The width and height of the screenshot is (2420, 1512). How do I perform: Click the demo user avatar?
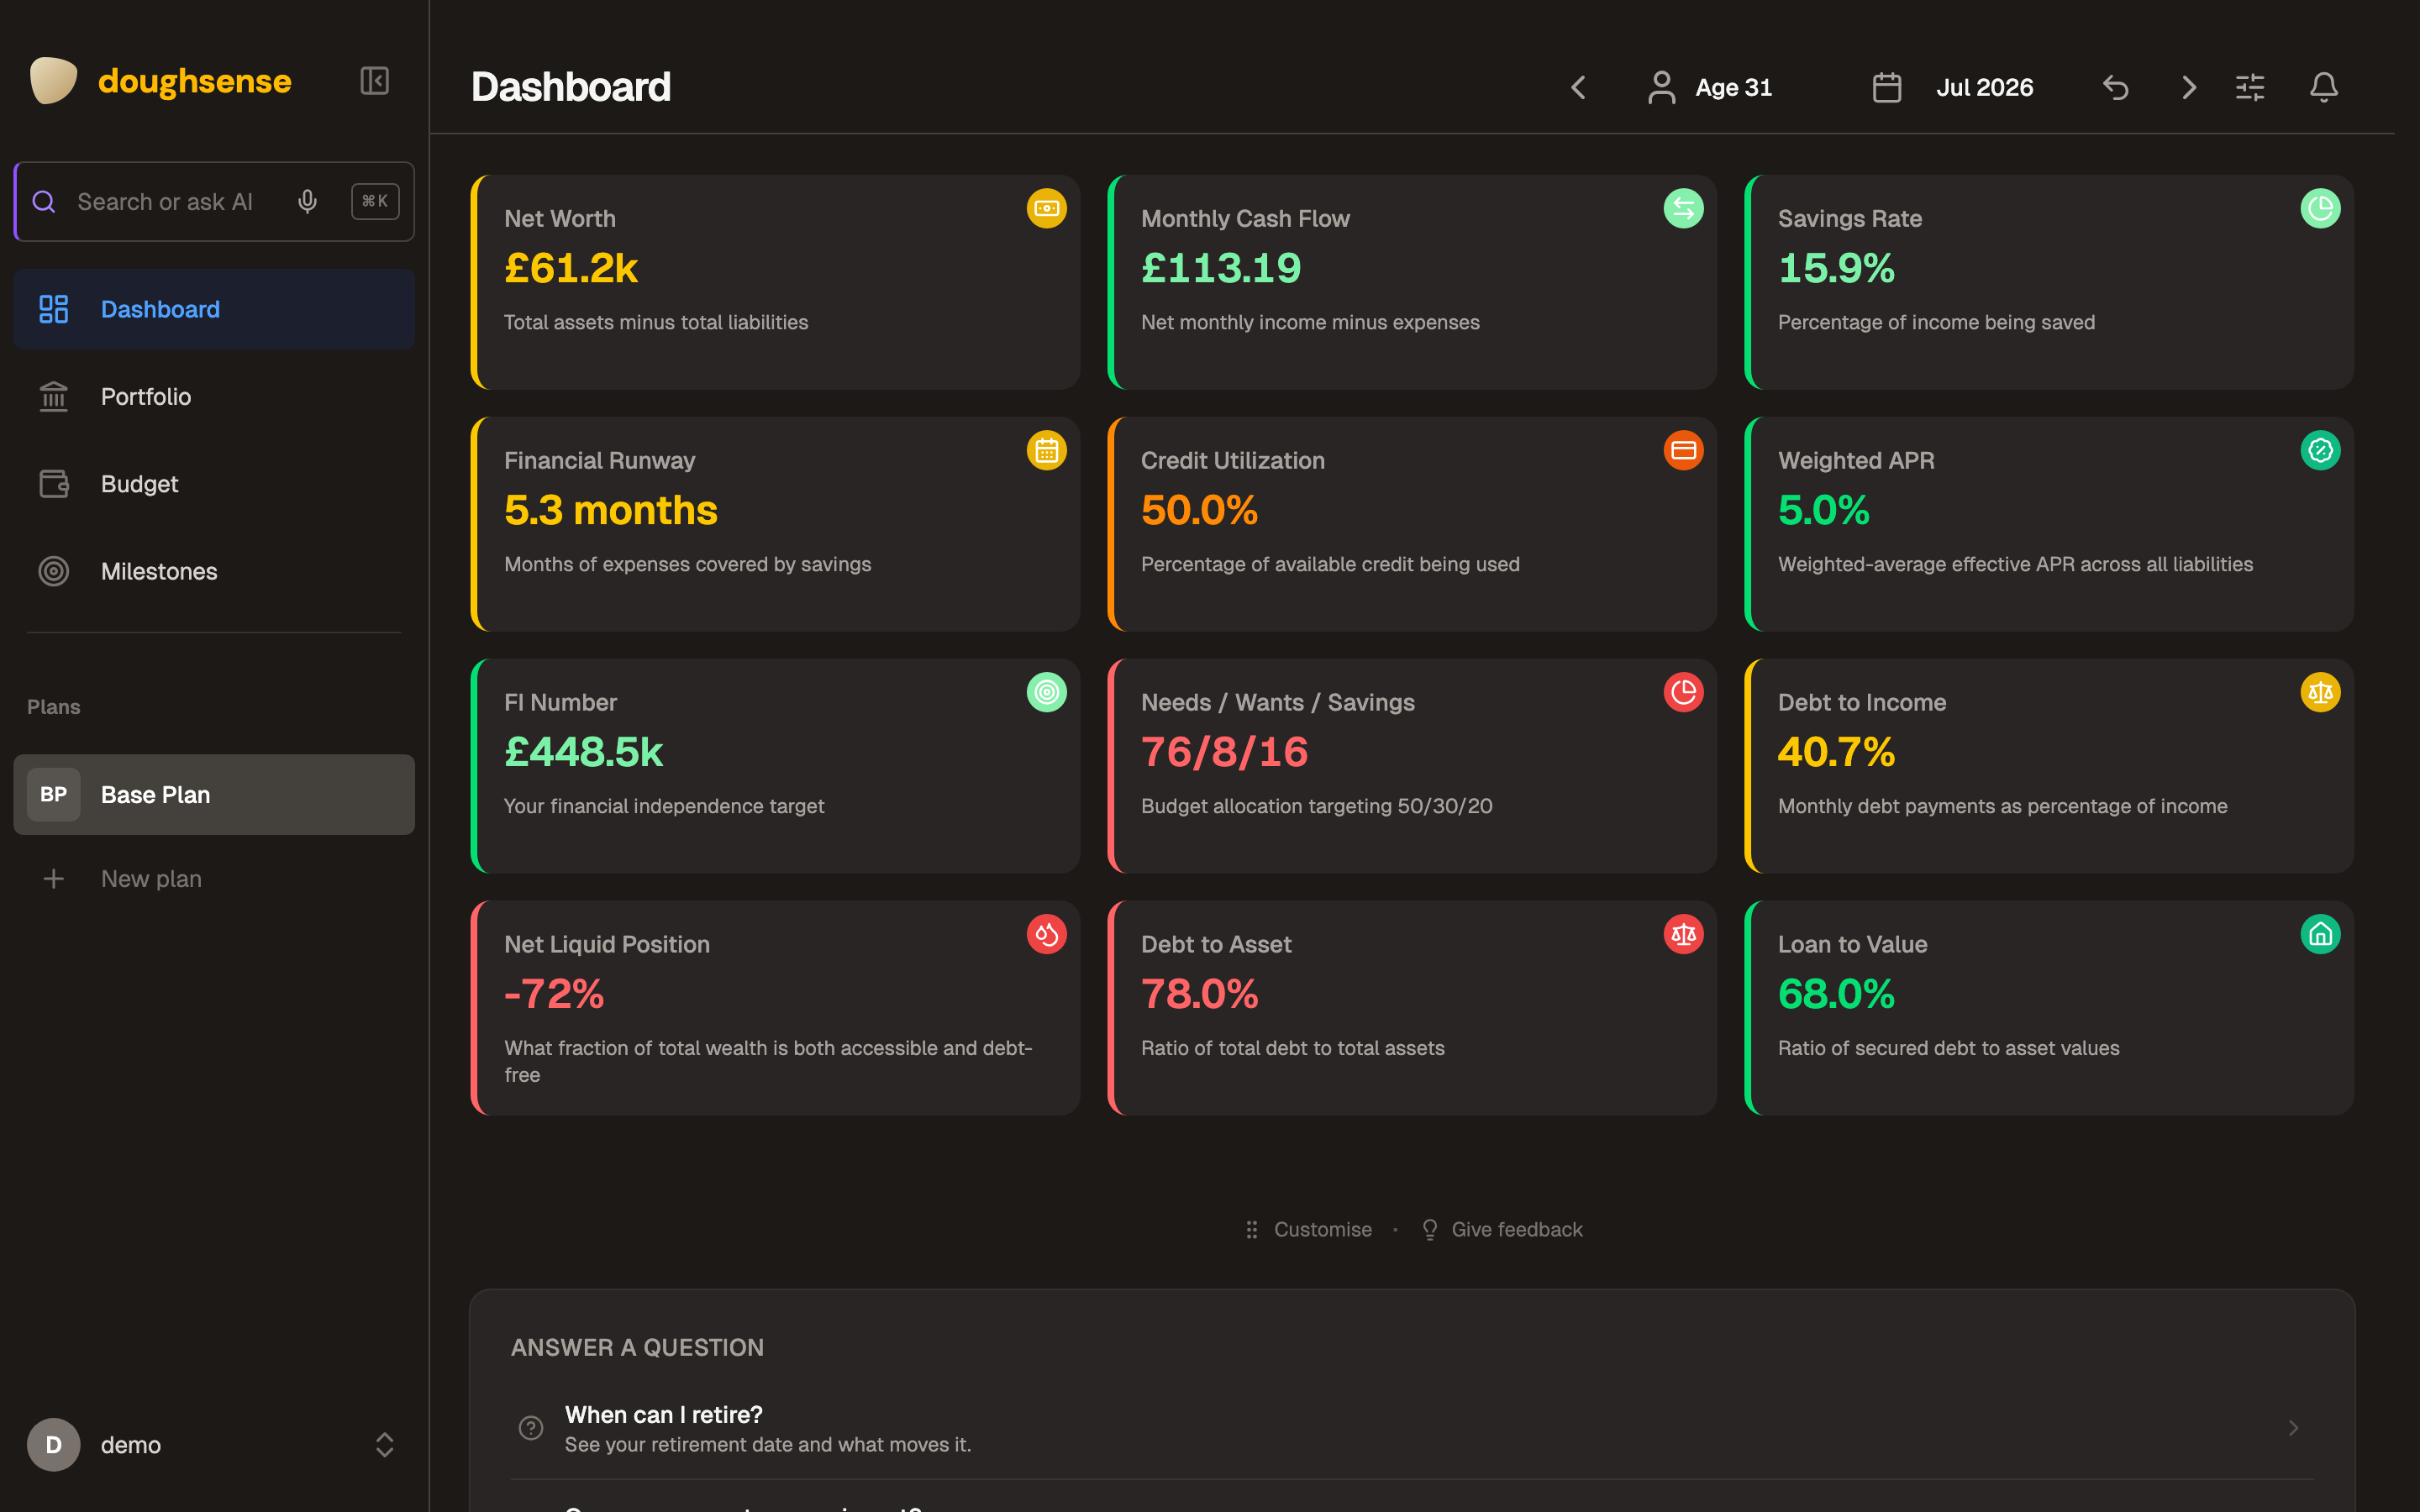(54, 1445)
